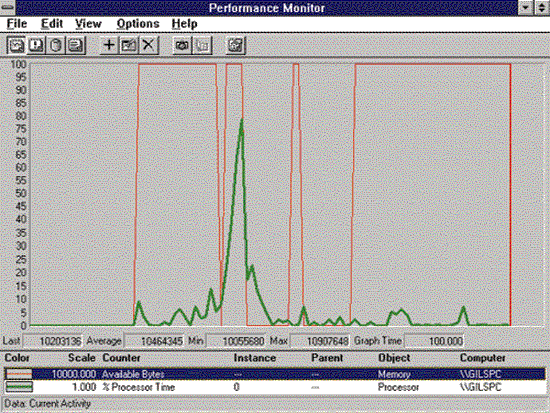This screenshot has height=413, width=550.
Task: Open the window control menu box
Action: pyautogui.click(x=7, y=7)
